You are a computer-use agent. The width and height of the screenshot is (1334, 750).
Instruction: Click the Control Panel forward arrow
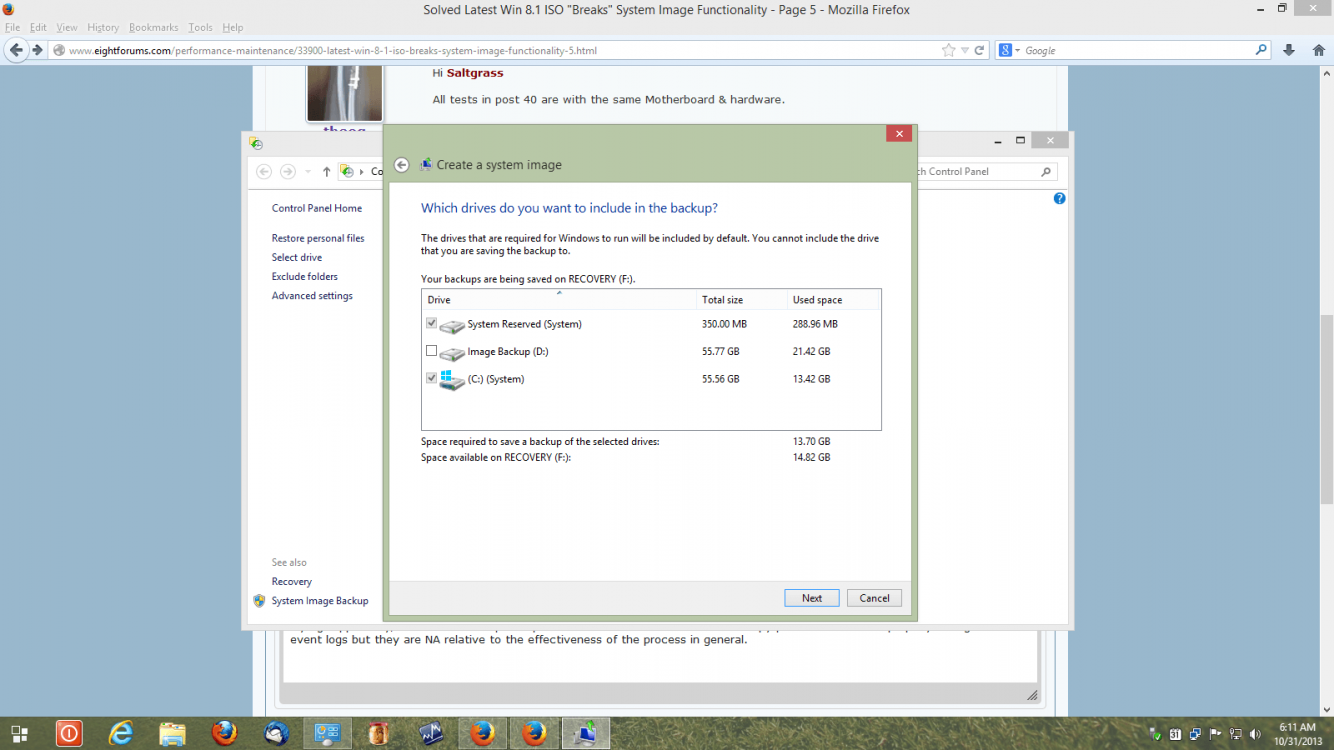(x=288, y=171)
